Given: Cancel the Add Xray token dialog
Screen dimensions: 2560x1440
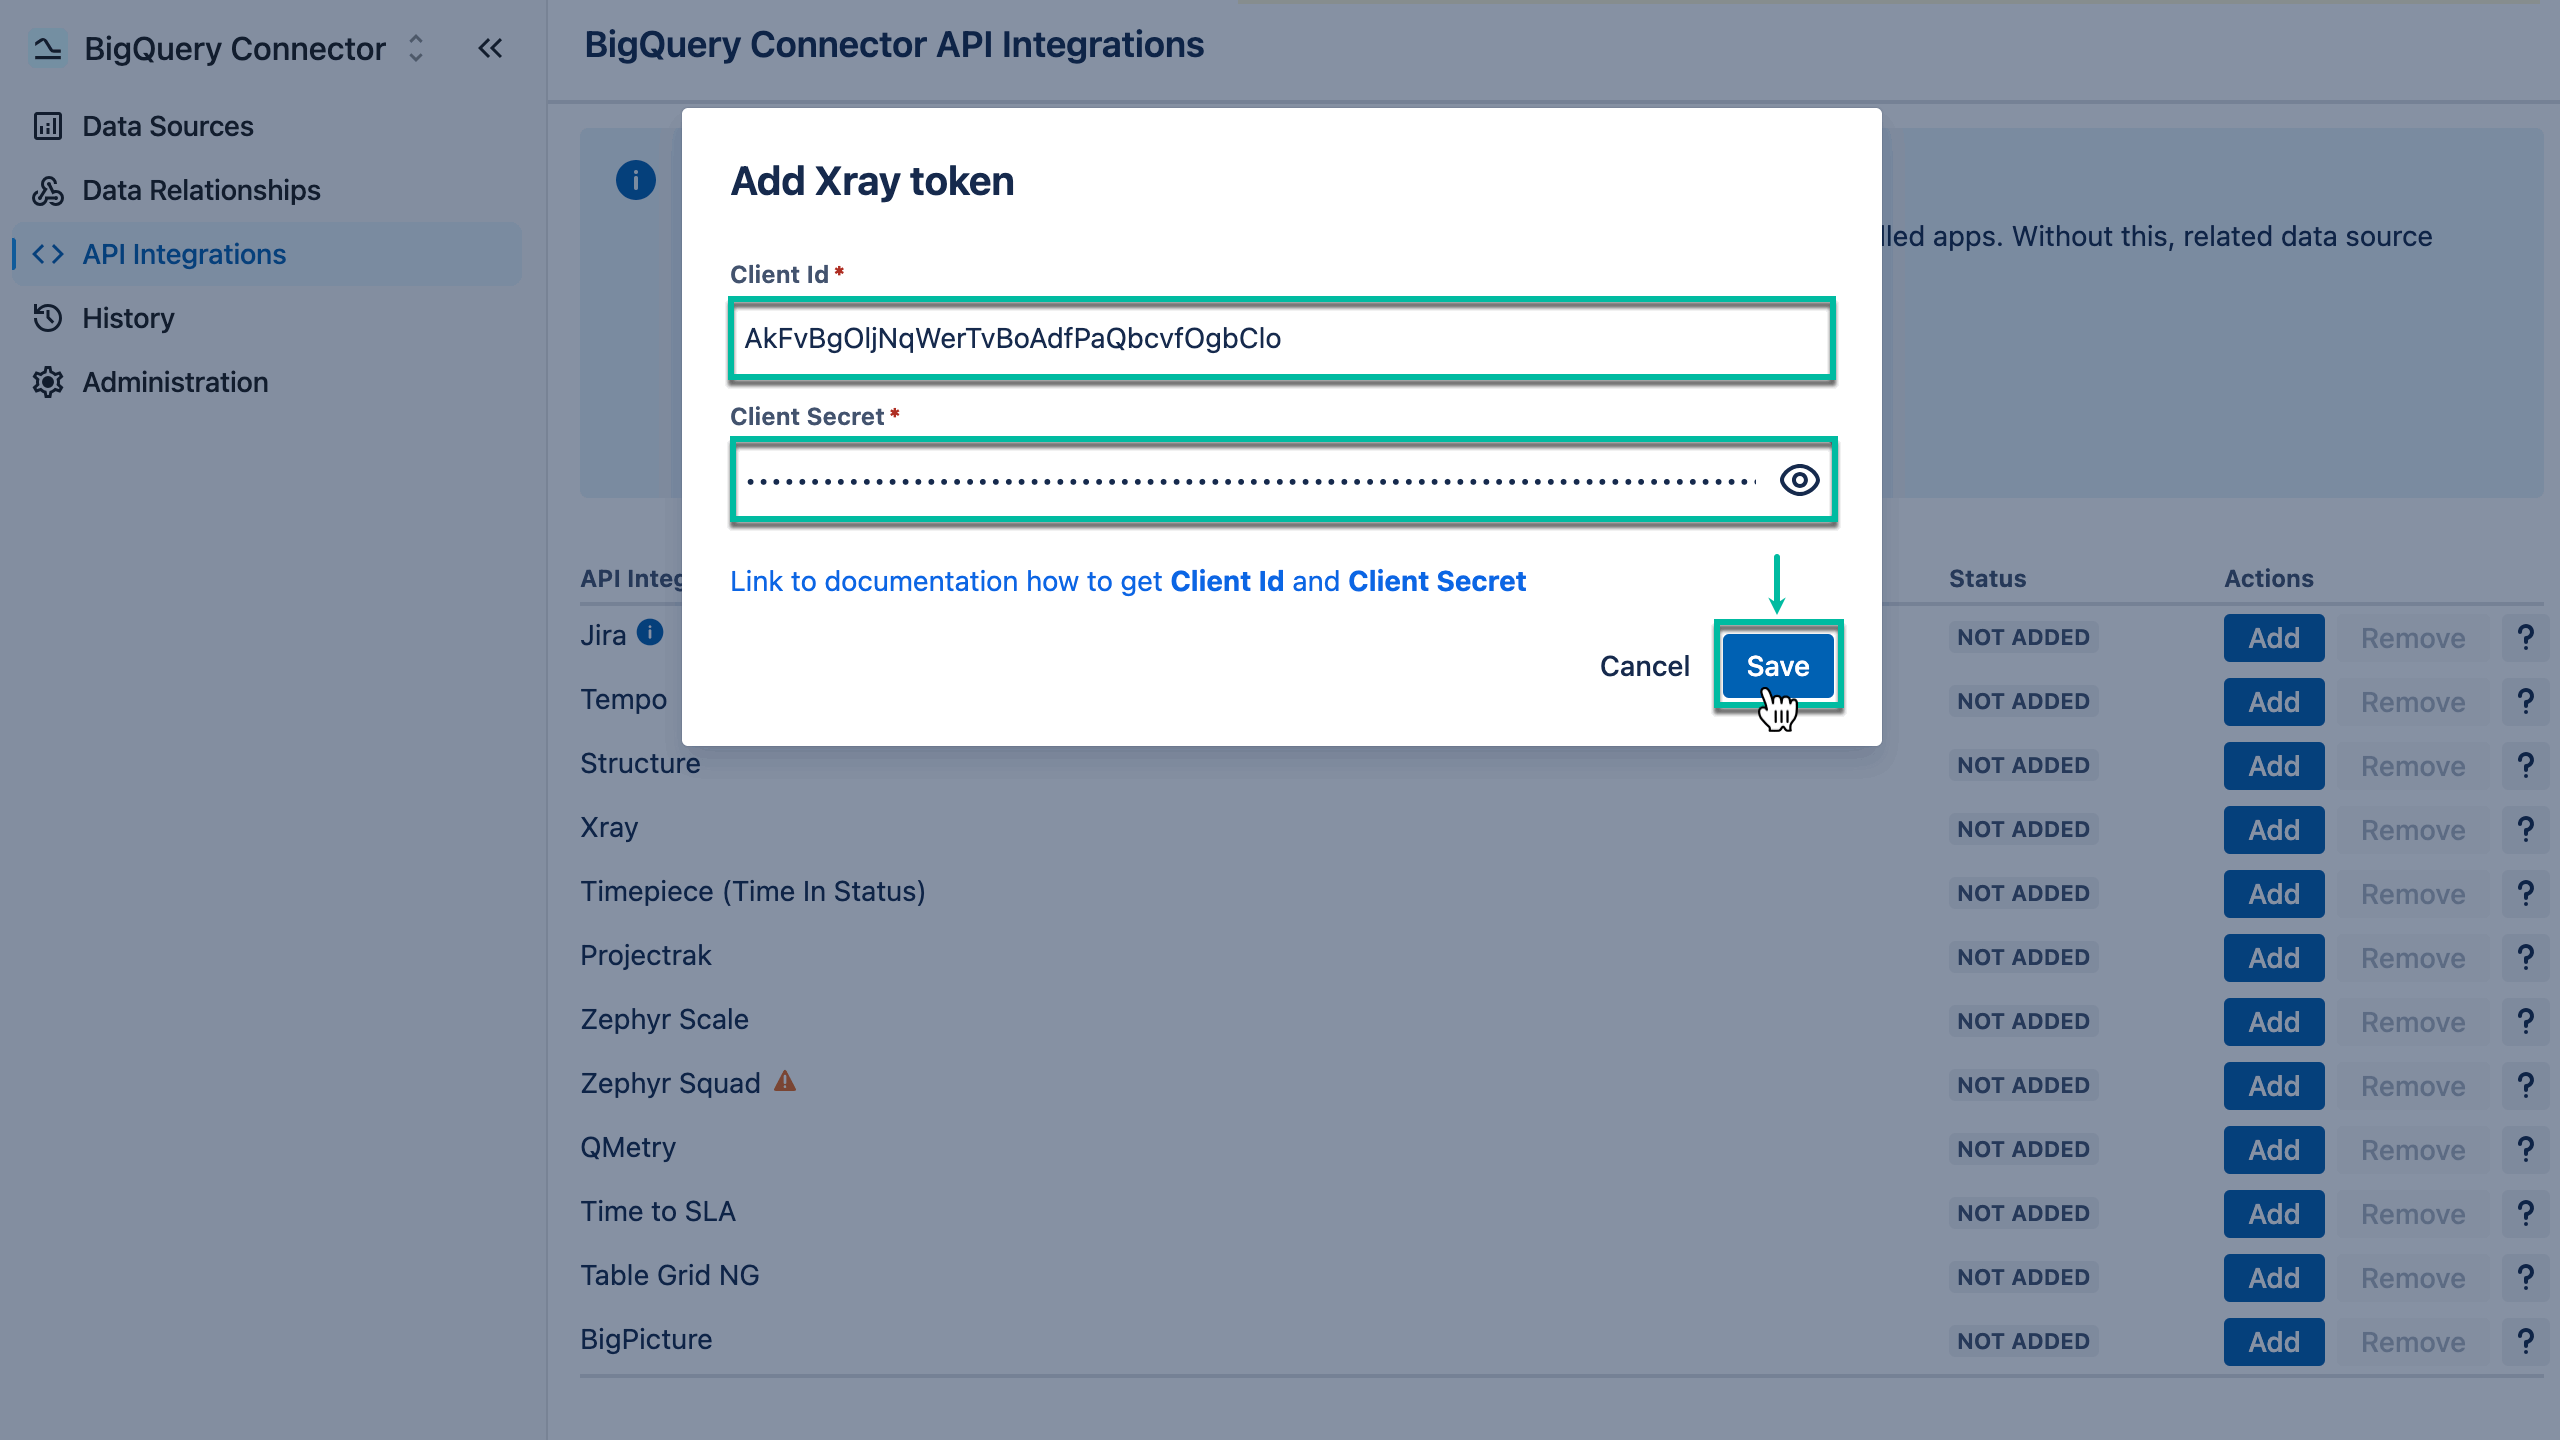Looking at the screenshot, I should (x=1645, y=665).
